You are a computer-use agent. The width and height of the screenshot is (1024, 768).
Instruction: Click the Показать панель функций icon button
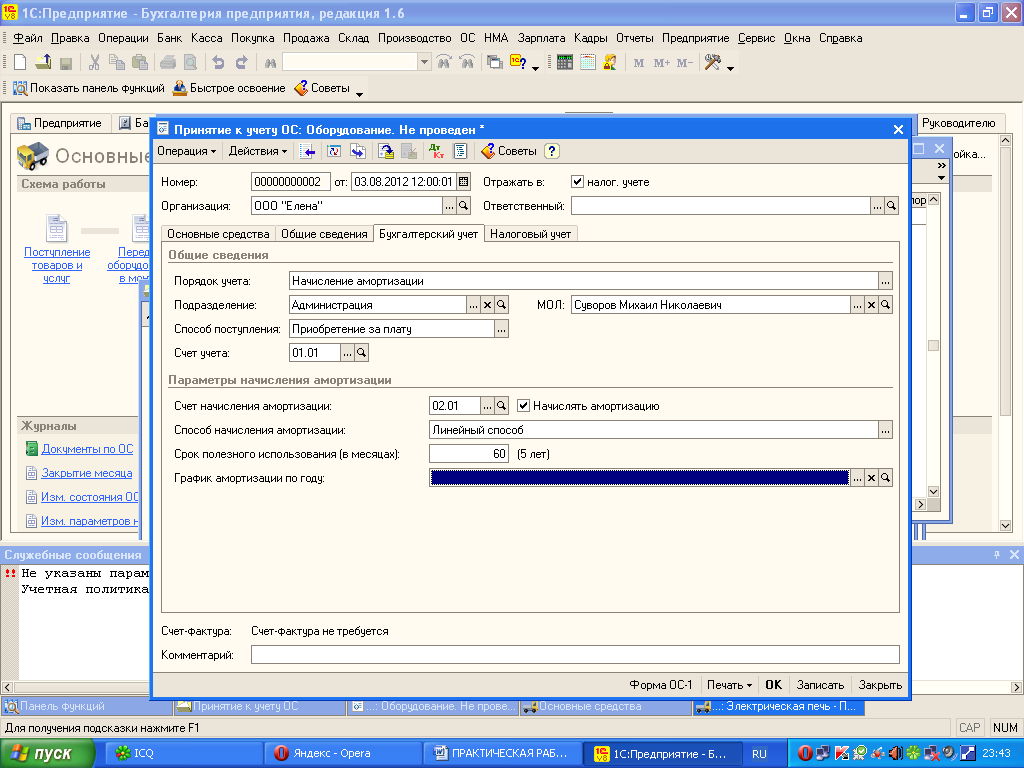[89, 88]
